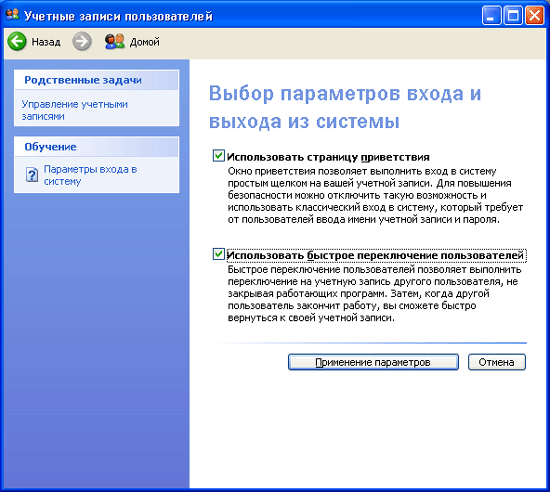The width and height of the screenshot is (550, 492).
Task: Maximize the user accounts window
Action: coord(513,16)
